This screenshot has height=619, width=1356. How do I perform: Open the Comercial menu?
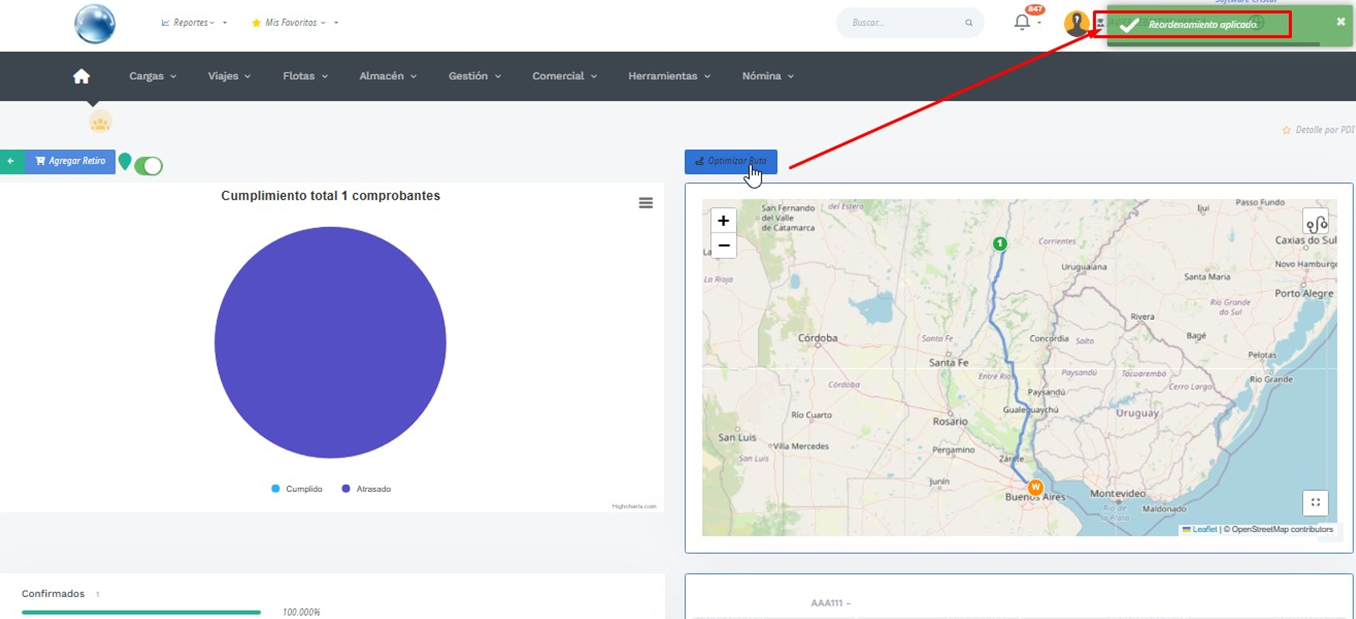pyautogui.click(x=564, y=76)
